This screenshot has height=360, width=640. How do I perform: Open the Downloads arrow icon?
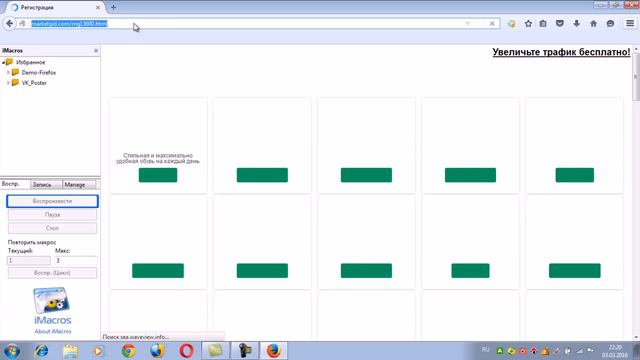(x=576, y=24)
